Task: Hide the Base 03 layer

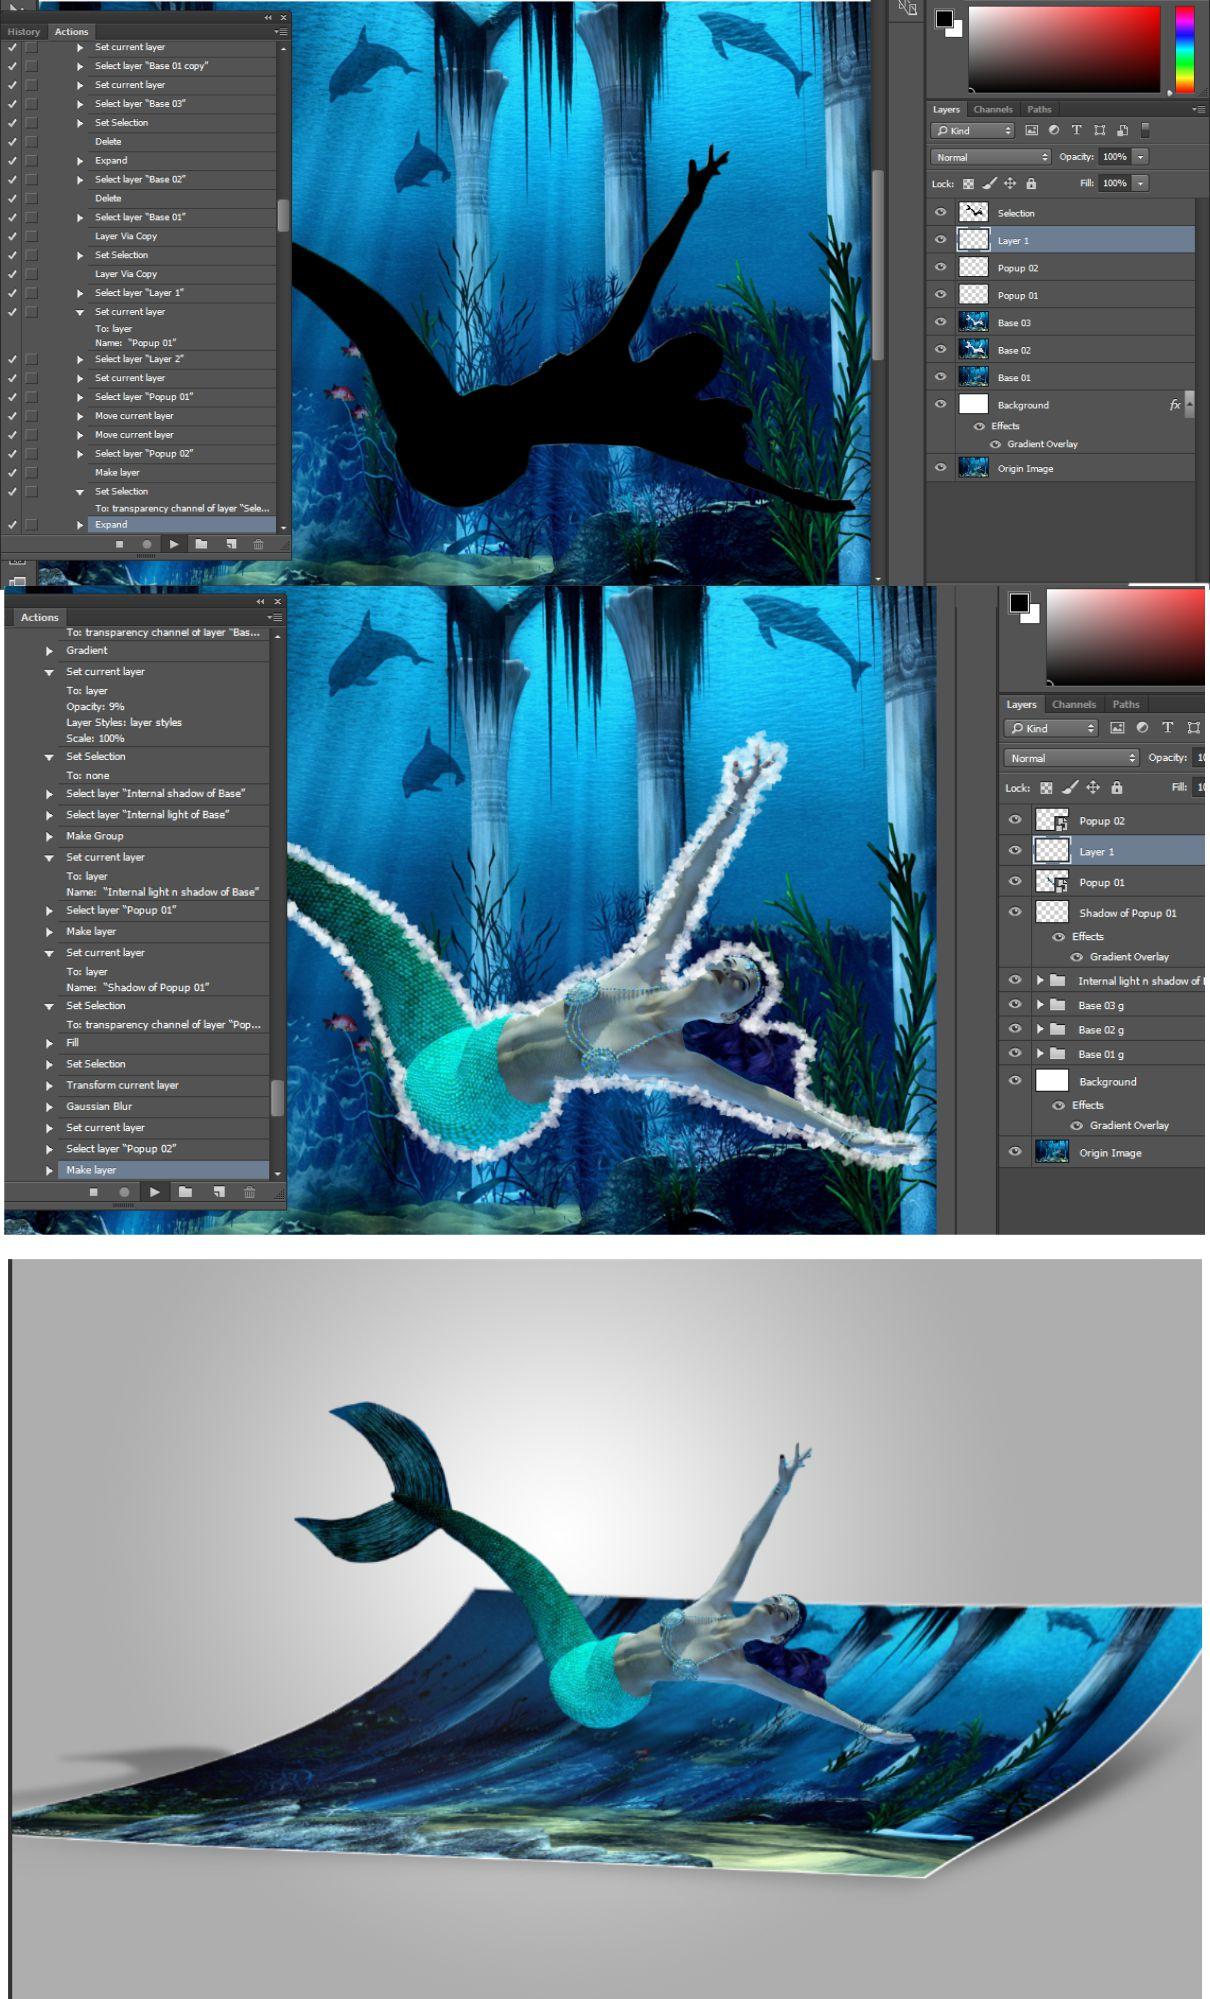Action: [x=940, y=322]
